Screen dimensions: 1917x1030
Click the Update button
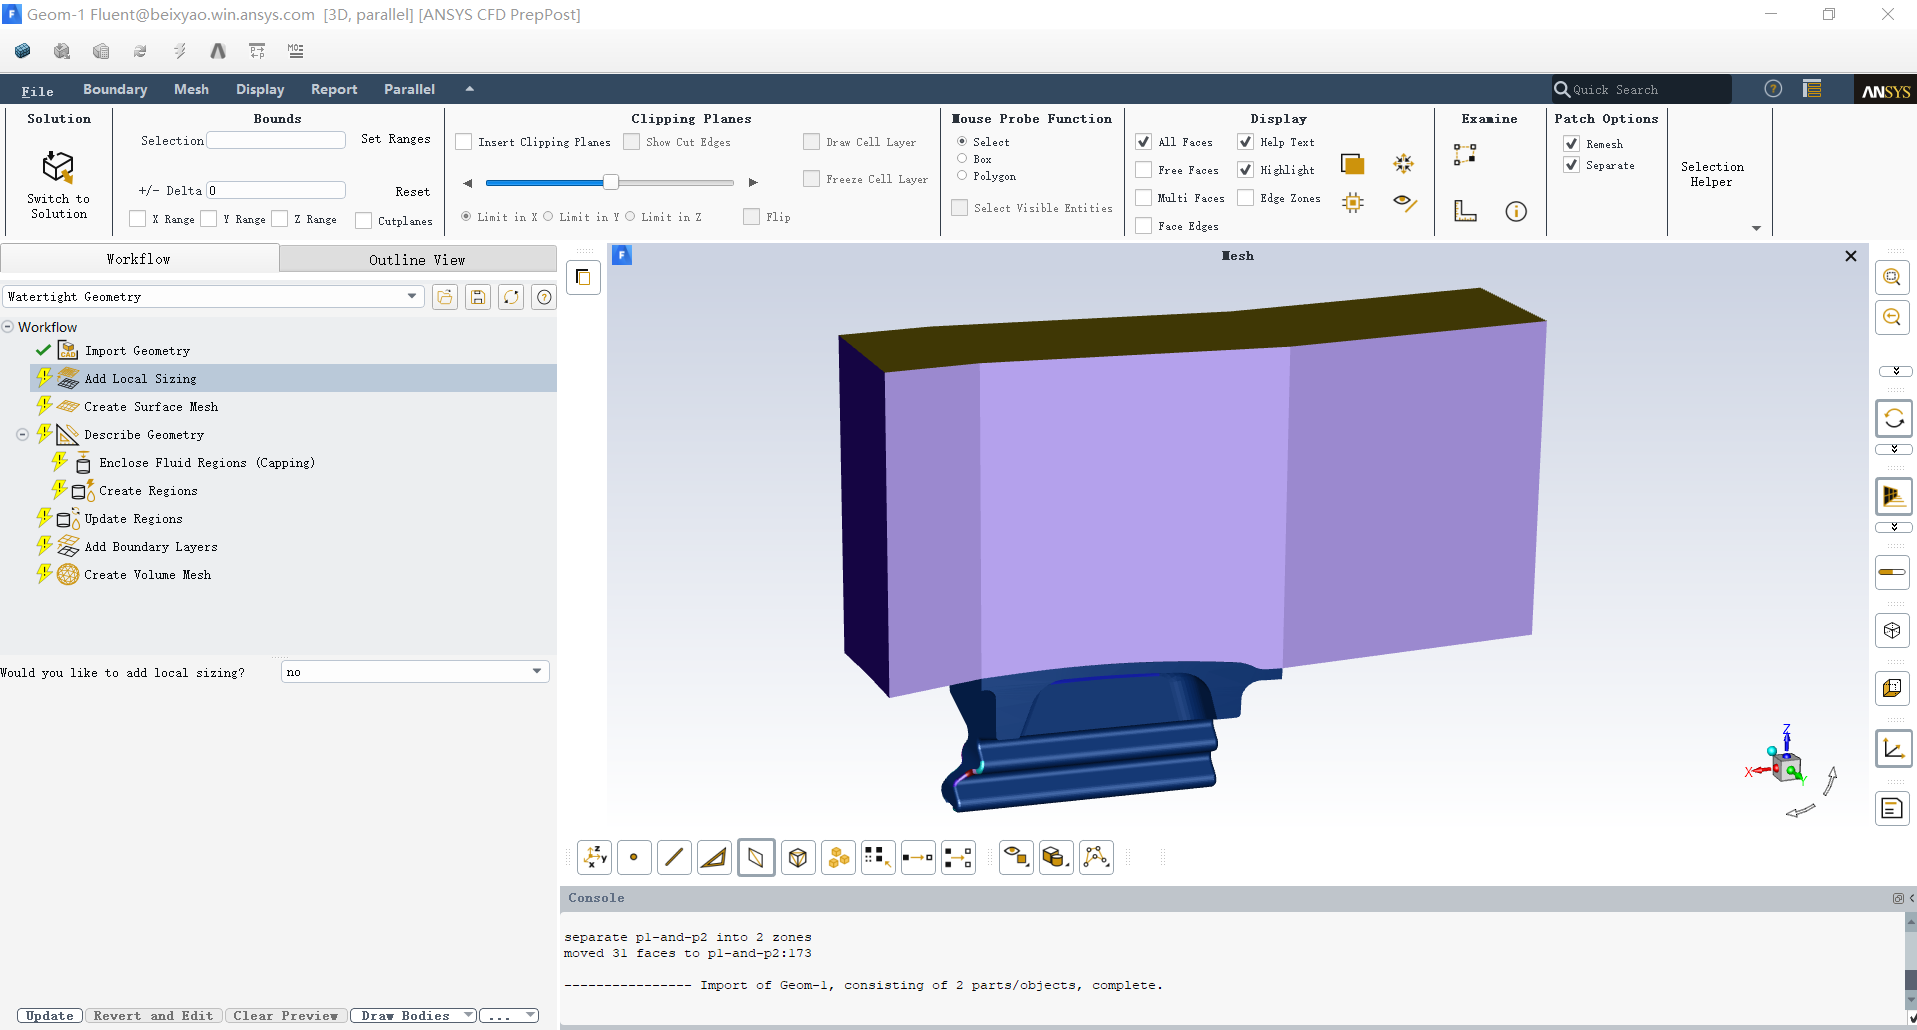pyautogui.click(x=50, y=1016)
